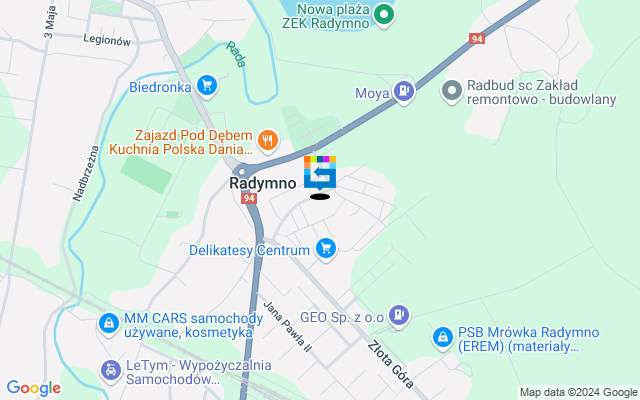Click the Delikatesy Centrum shopping cart pin
The image size is (640, 400).
[326, 249]
